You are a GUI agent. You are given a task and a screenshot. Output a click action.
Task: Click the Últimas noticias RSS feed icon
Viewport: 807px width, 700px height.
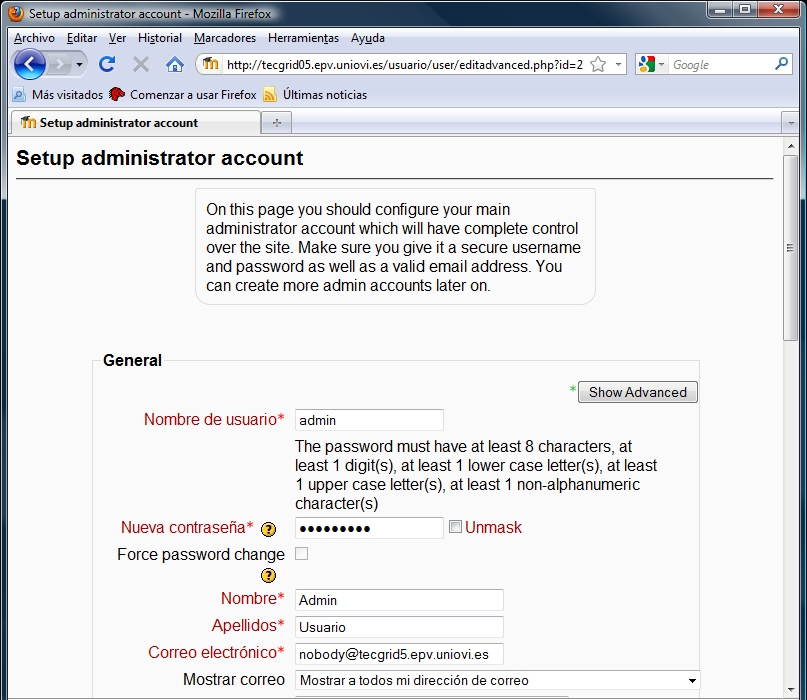(x=270, y=95)
